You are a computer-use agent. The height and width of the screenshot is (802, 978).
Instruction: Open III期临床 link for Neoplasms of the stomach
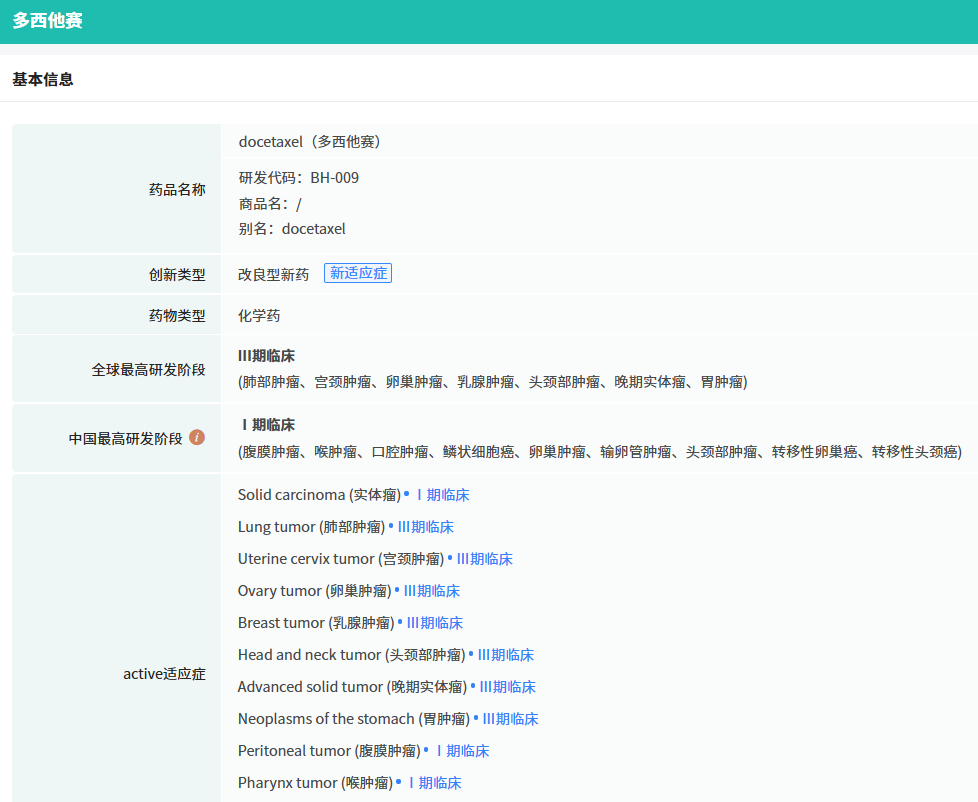tap(511, 719)
